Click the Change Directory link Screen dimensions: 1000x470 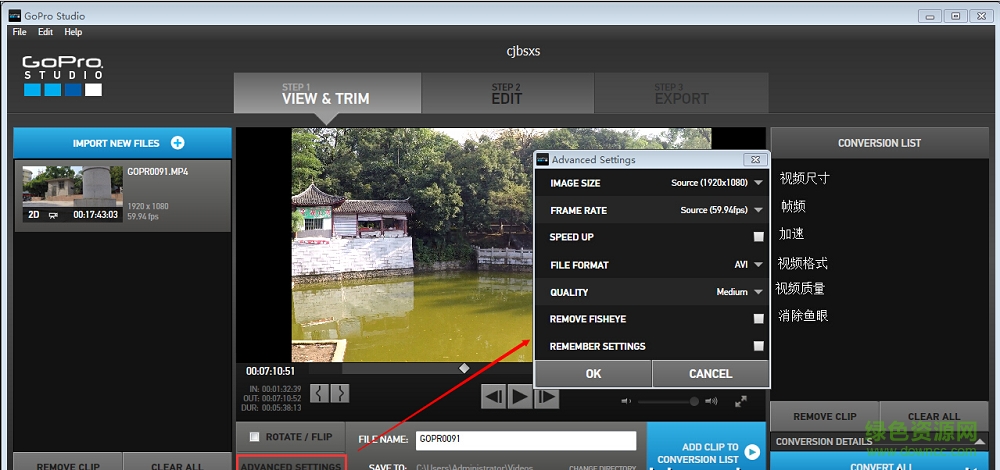[x=602, y=467]
